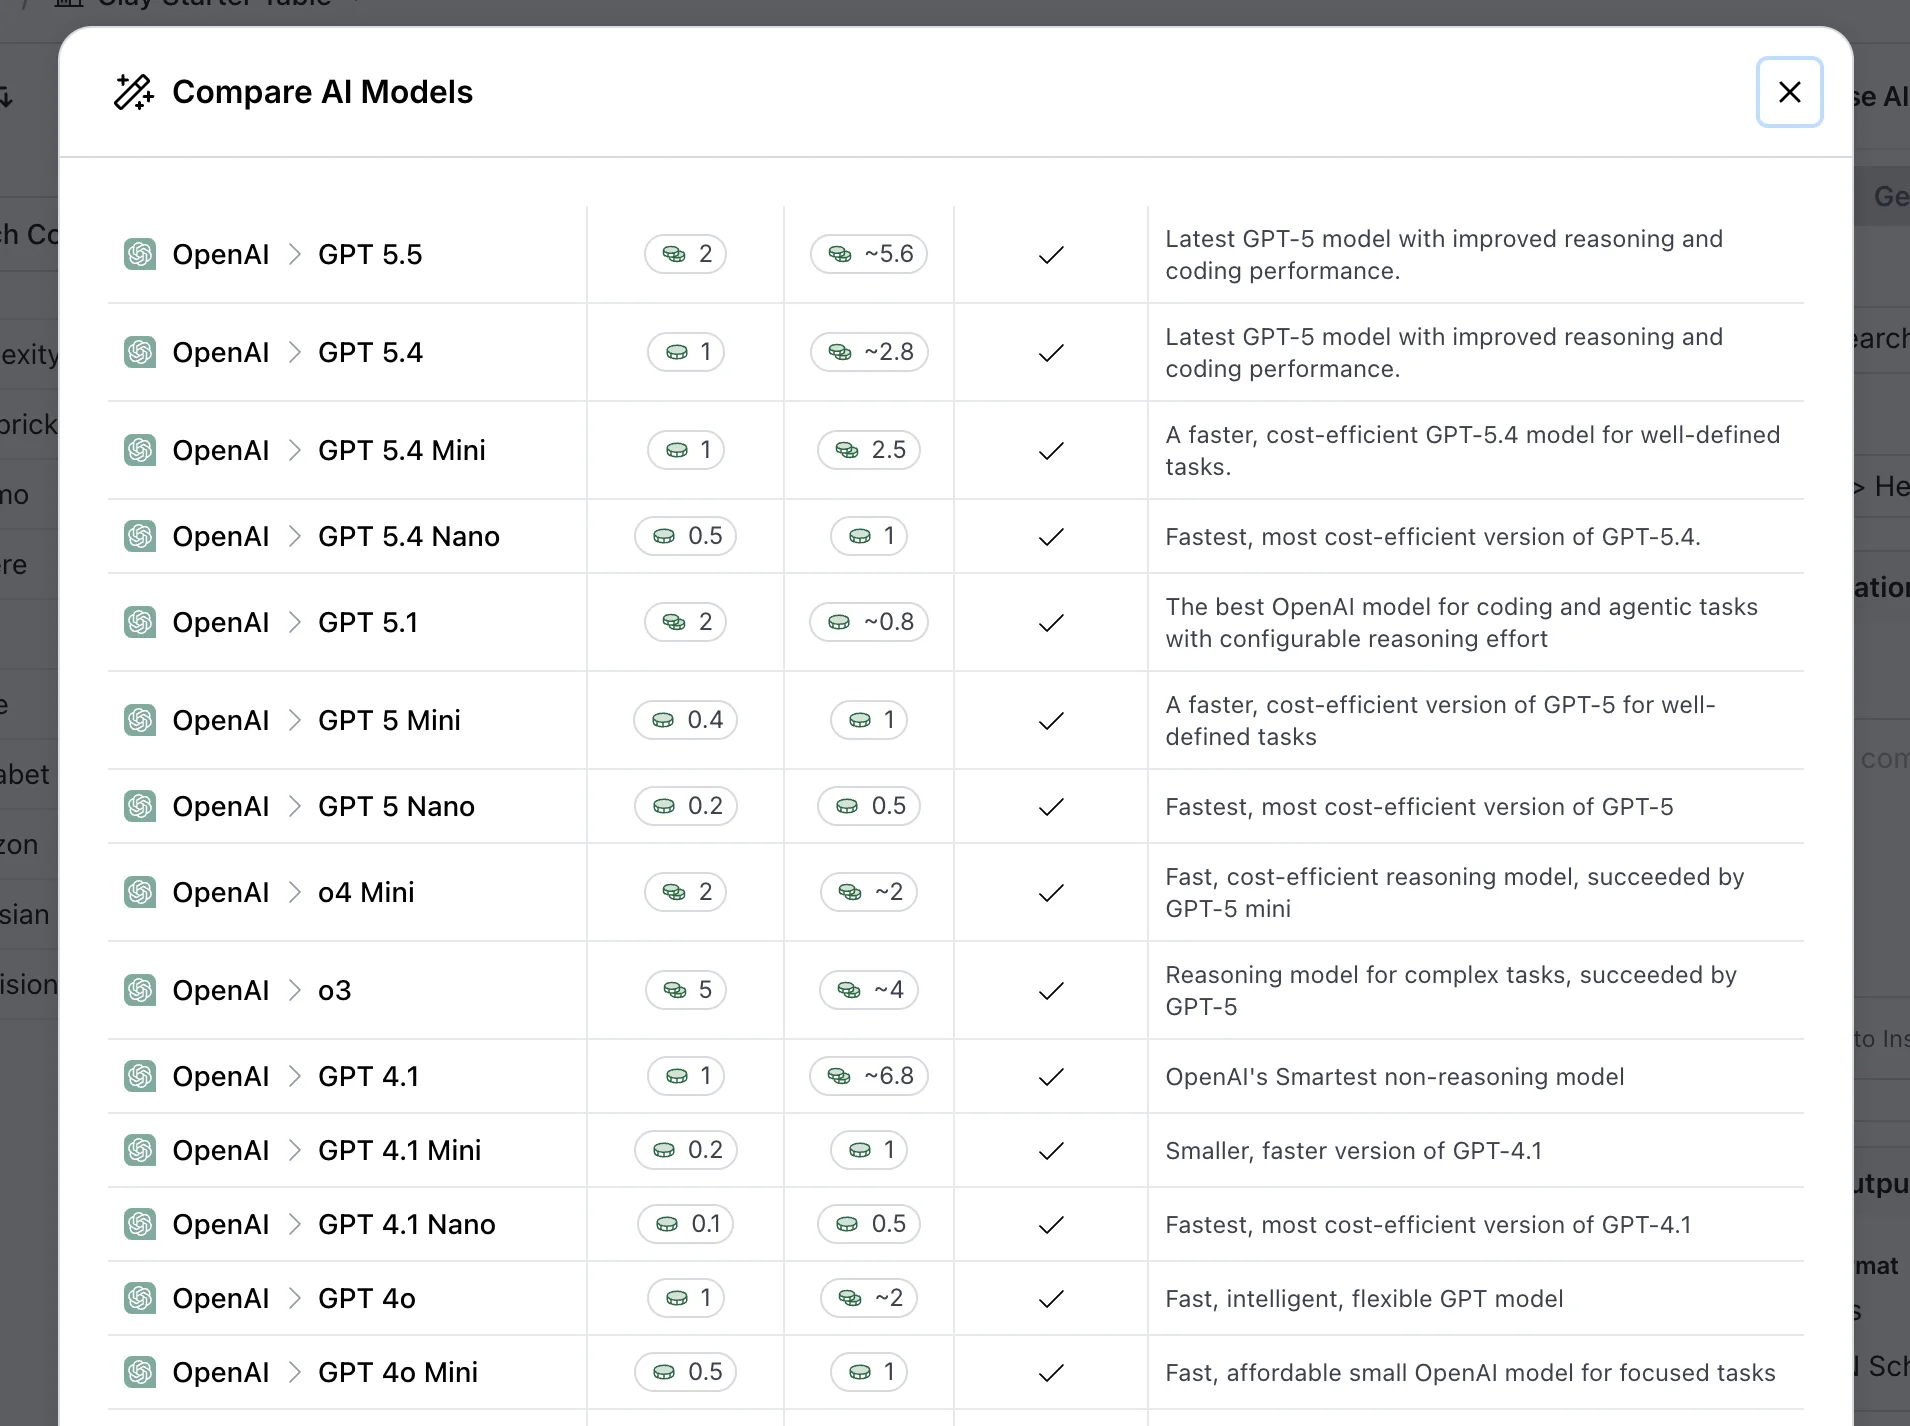Click the checkmark in the GPT 4o Mini row

1051,1373
